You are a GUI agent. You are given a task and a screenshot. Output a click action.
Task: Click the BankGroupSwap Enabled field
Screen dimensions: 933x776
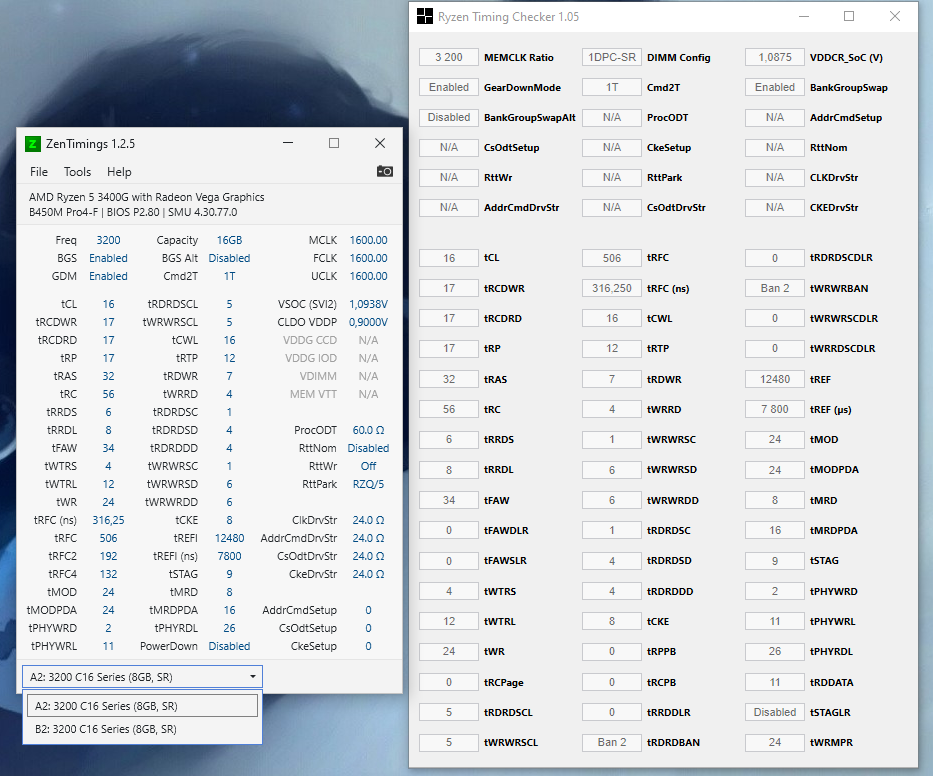[775, 87]
